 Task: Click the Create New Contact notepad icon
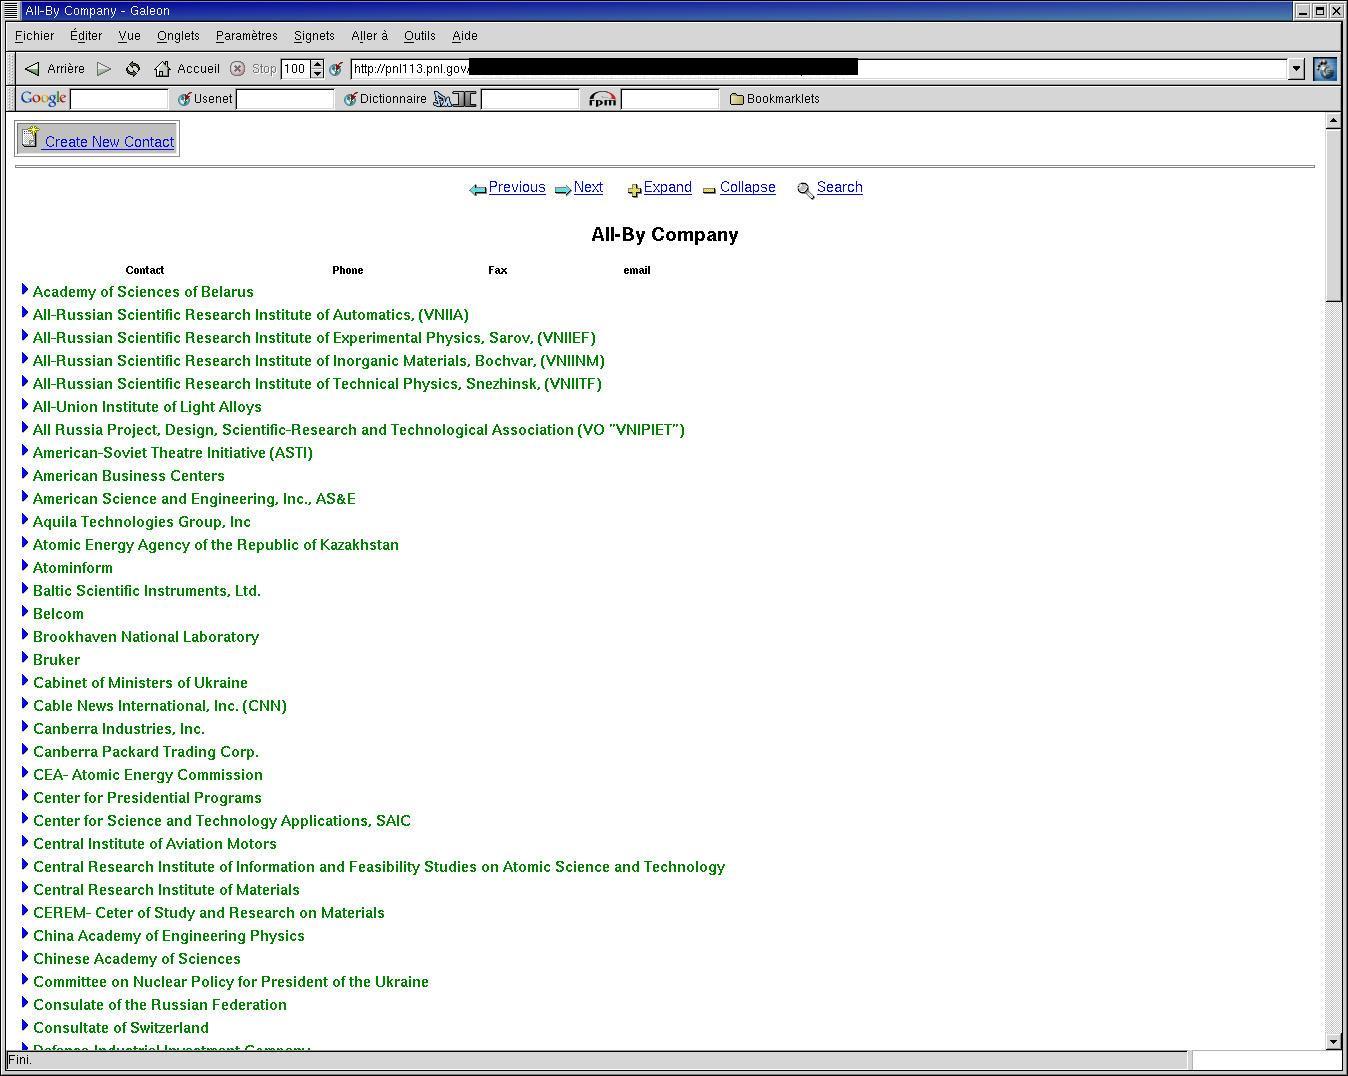point(31,137)
